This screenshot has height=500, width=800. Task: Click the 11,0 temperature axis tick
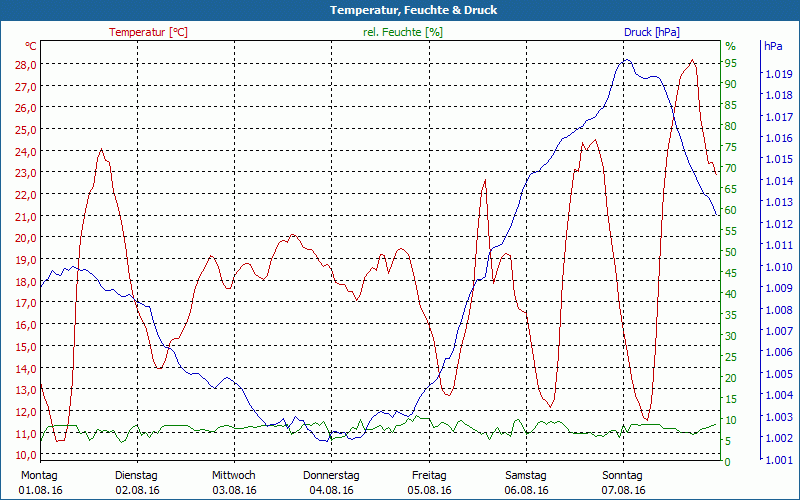coord(25,434)
